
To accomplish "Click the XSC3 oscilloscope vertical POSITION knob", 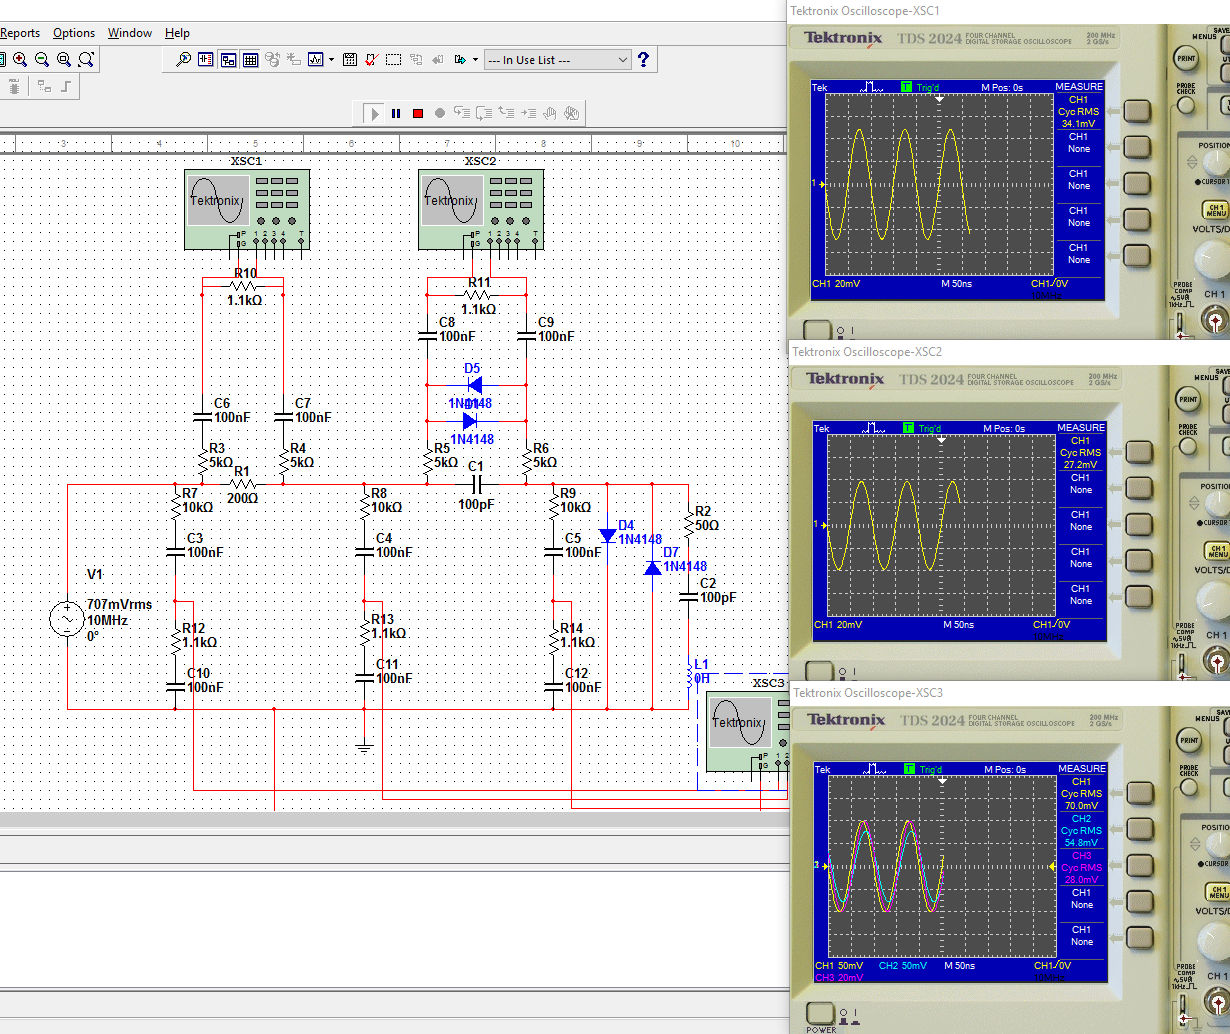I will 1217,843.
